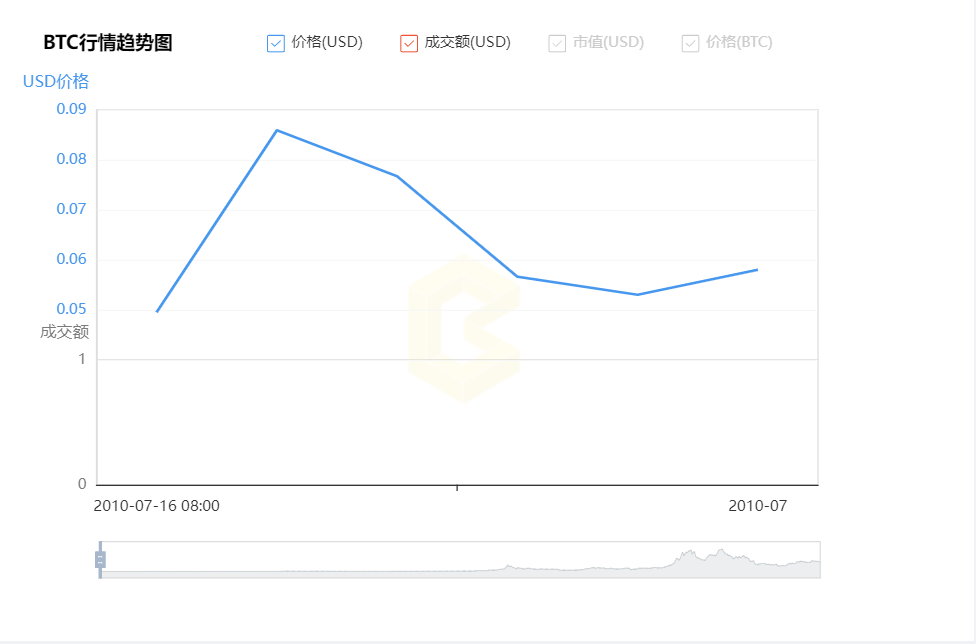Image resolution: width=976 pixels, height=644 pixels.
Task: Click the timeline navigator strip at bottom
Action: click(460, 561)
